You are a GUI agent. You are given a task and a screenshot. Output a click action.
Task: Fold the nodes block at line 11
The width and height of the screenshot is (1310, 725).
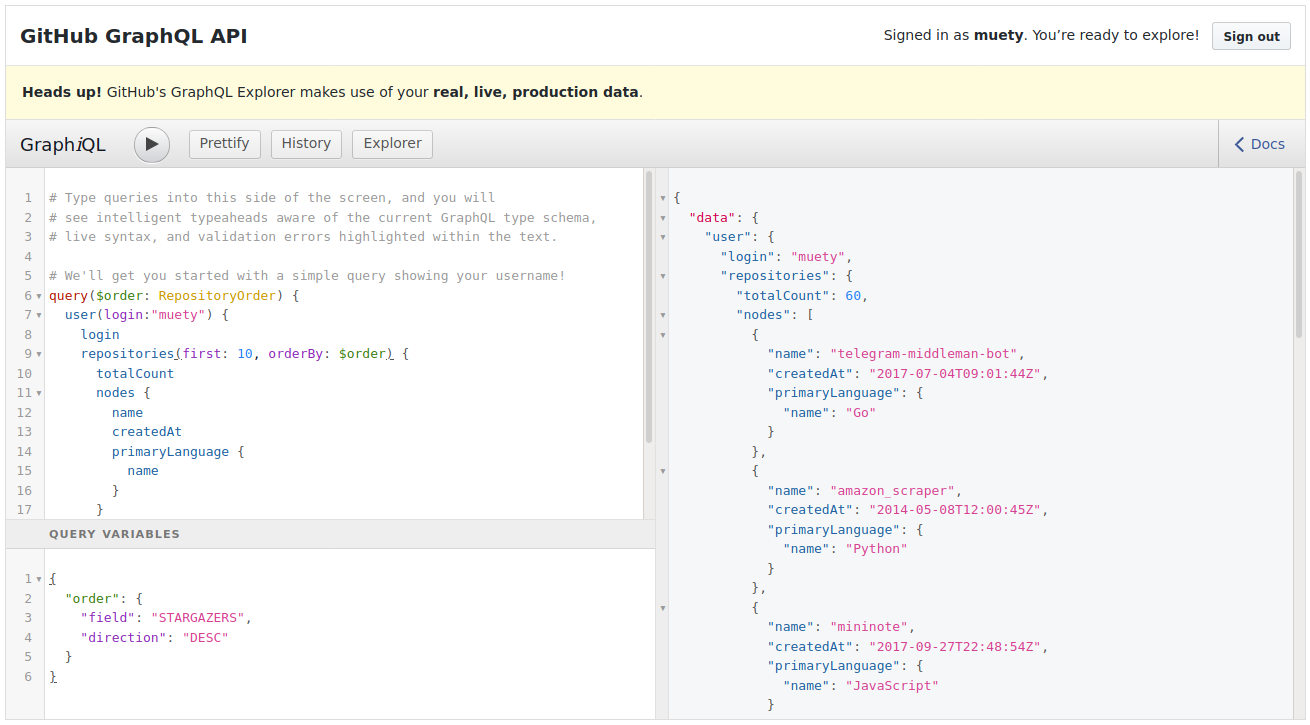pos(39,394)
